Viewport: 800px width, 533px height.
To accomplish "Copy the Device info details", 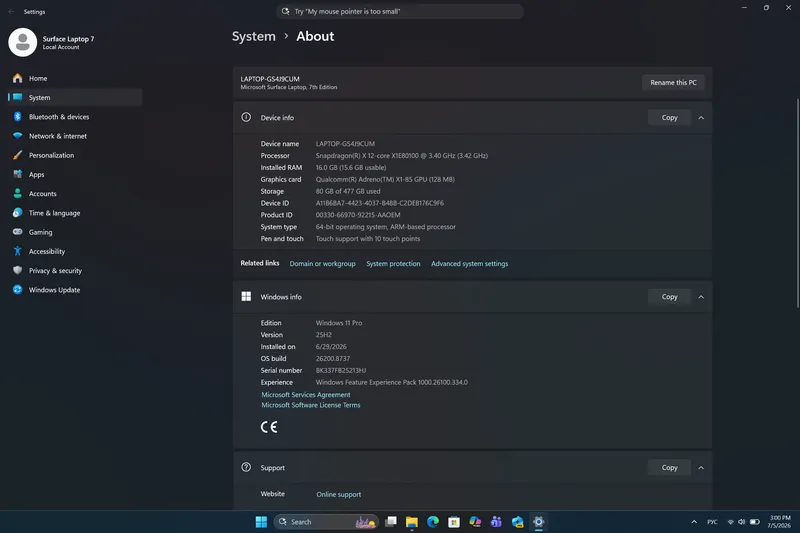I will [669, 118].
